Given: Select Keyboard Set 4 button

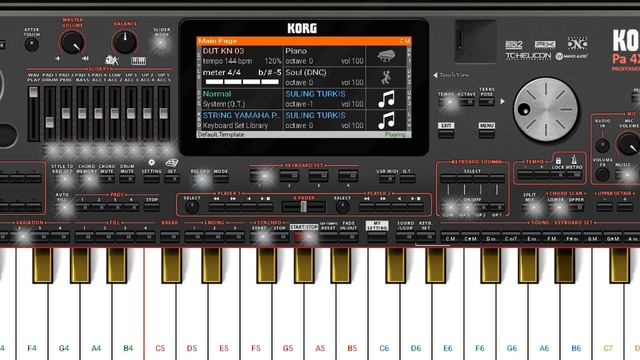Looking at the screenshot, I should 348,176.
